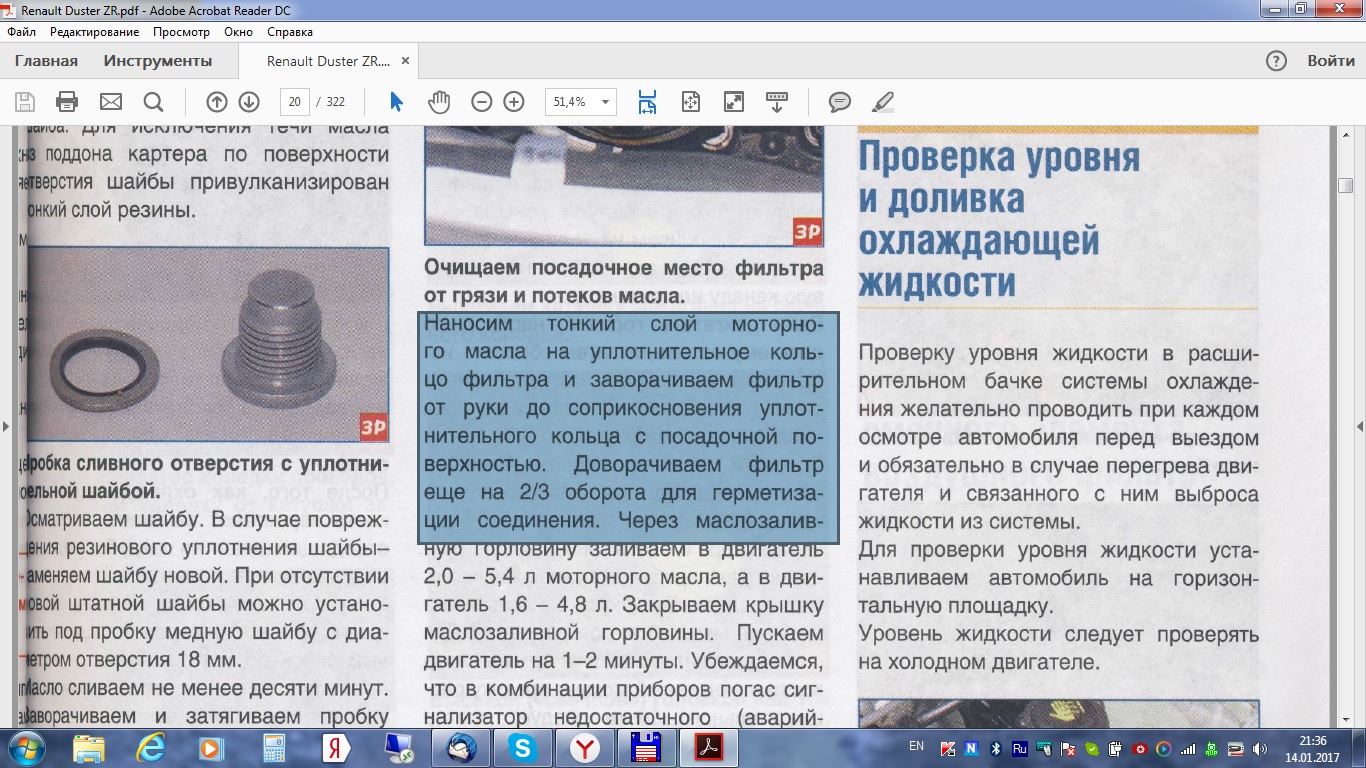Click the network signal bars tray icon
1366x768 pixels.
point(1188,748)
